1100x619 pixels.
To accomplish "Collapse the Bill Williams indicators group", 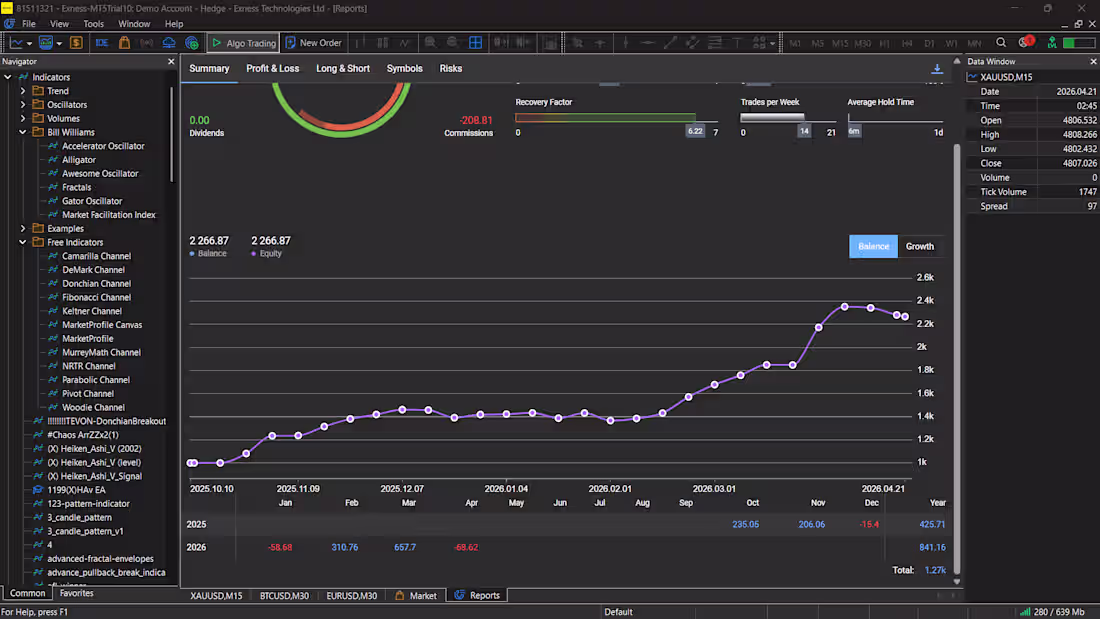I will pyautogui.click(x=22, y=131).
